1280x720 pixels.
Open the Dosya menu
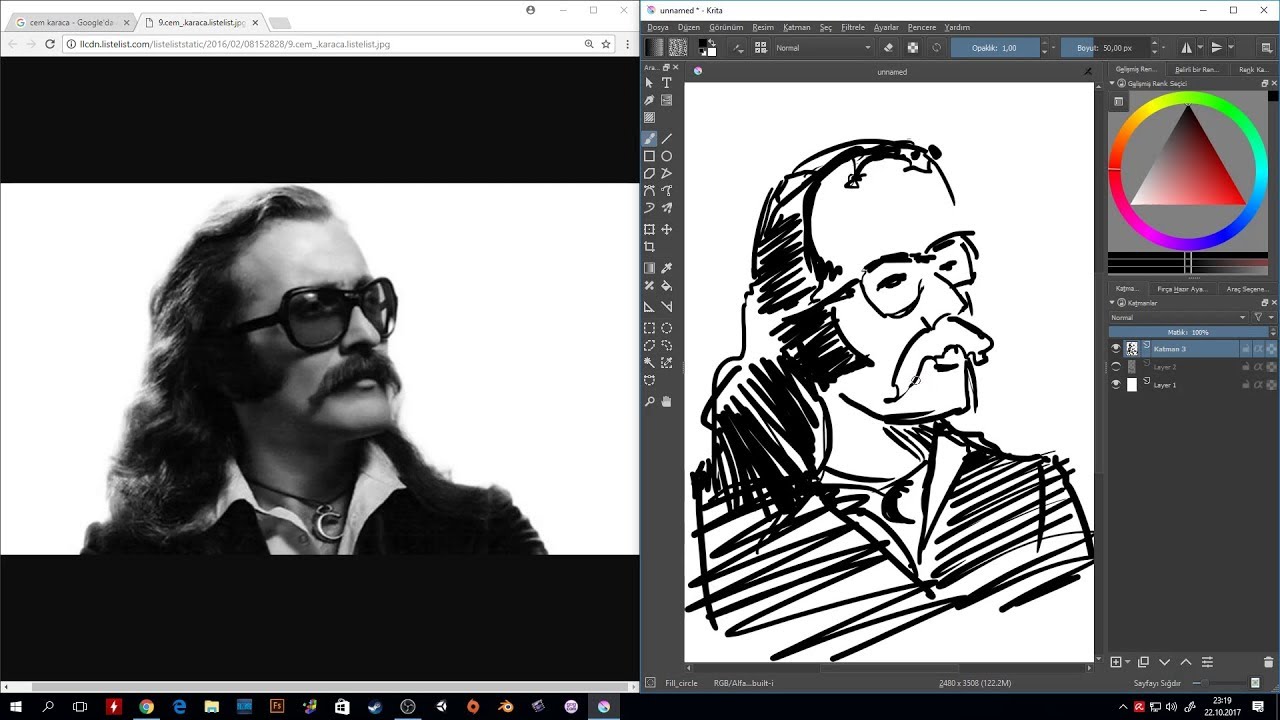658,27
